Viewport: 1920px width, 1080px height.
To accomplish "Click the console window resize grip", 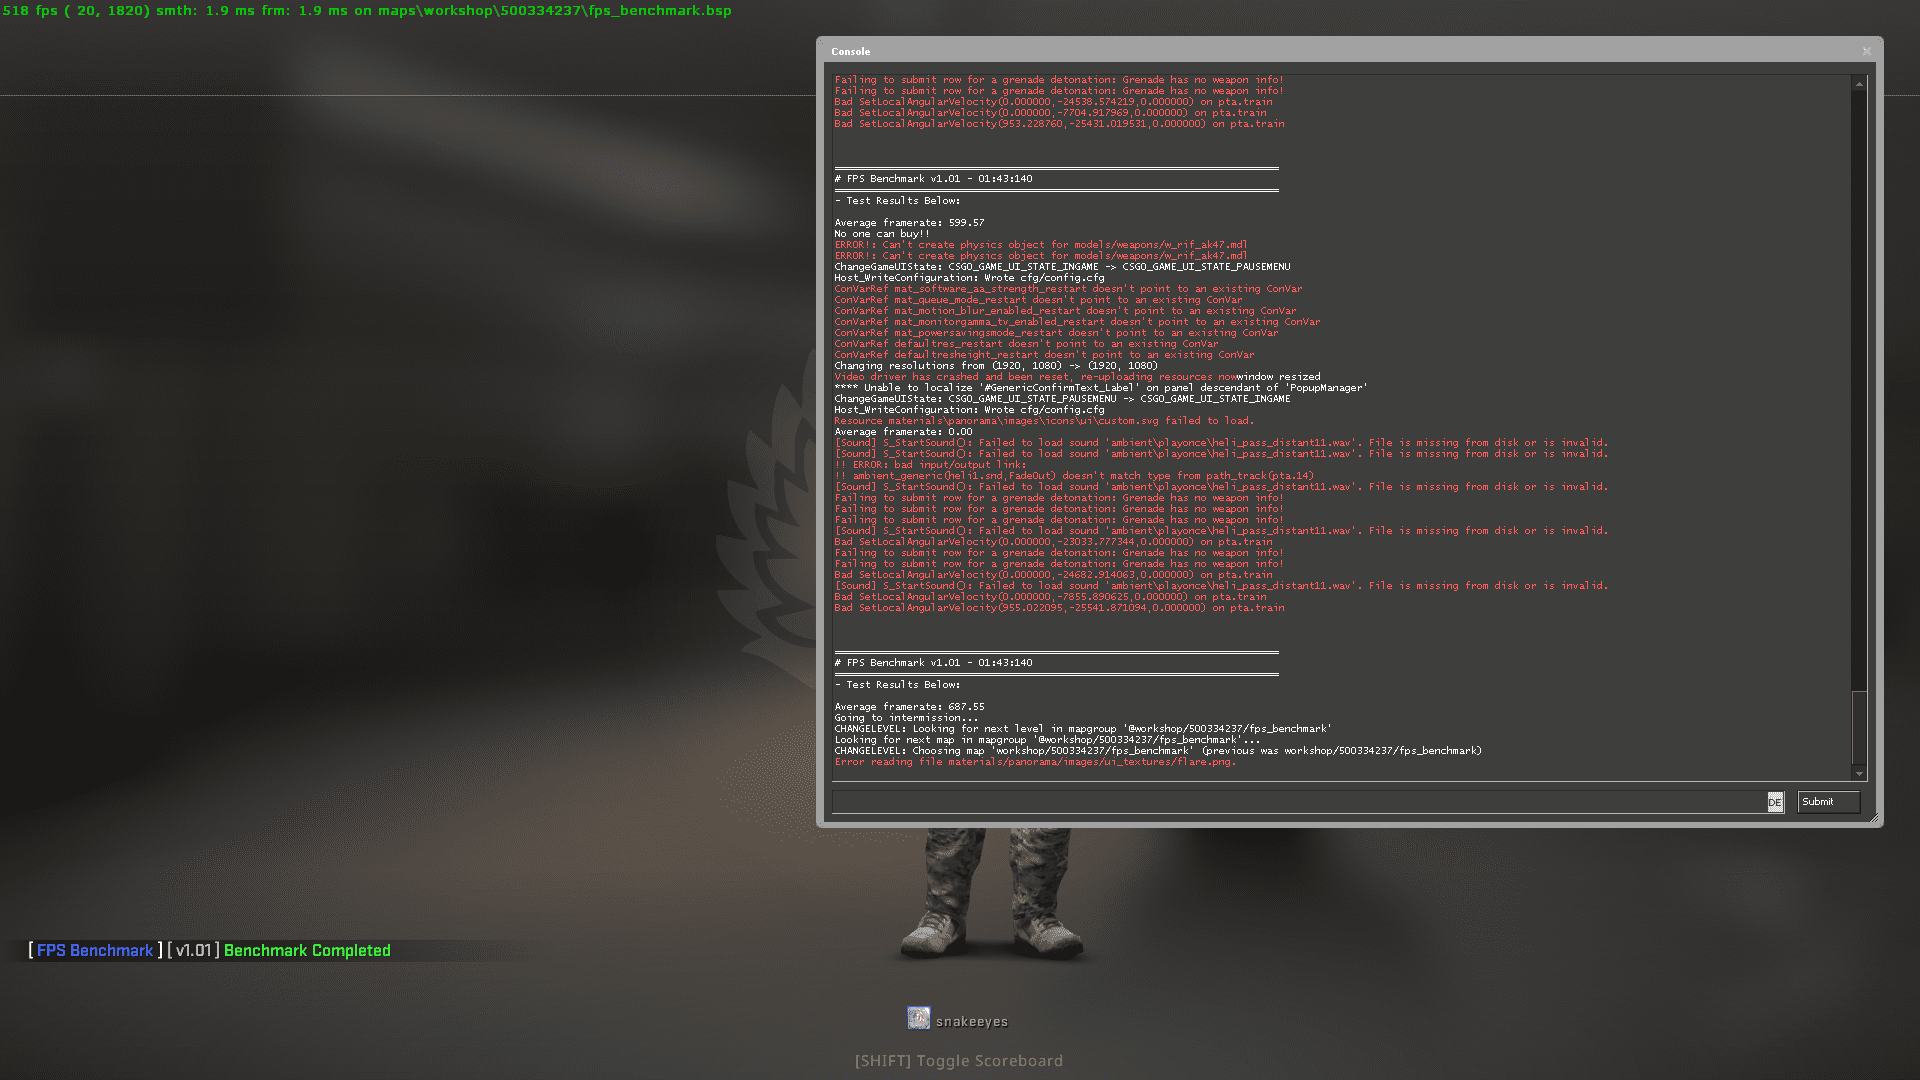I will (x=1874, y=819).
